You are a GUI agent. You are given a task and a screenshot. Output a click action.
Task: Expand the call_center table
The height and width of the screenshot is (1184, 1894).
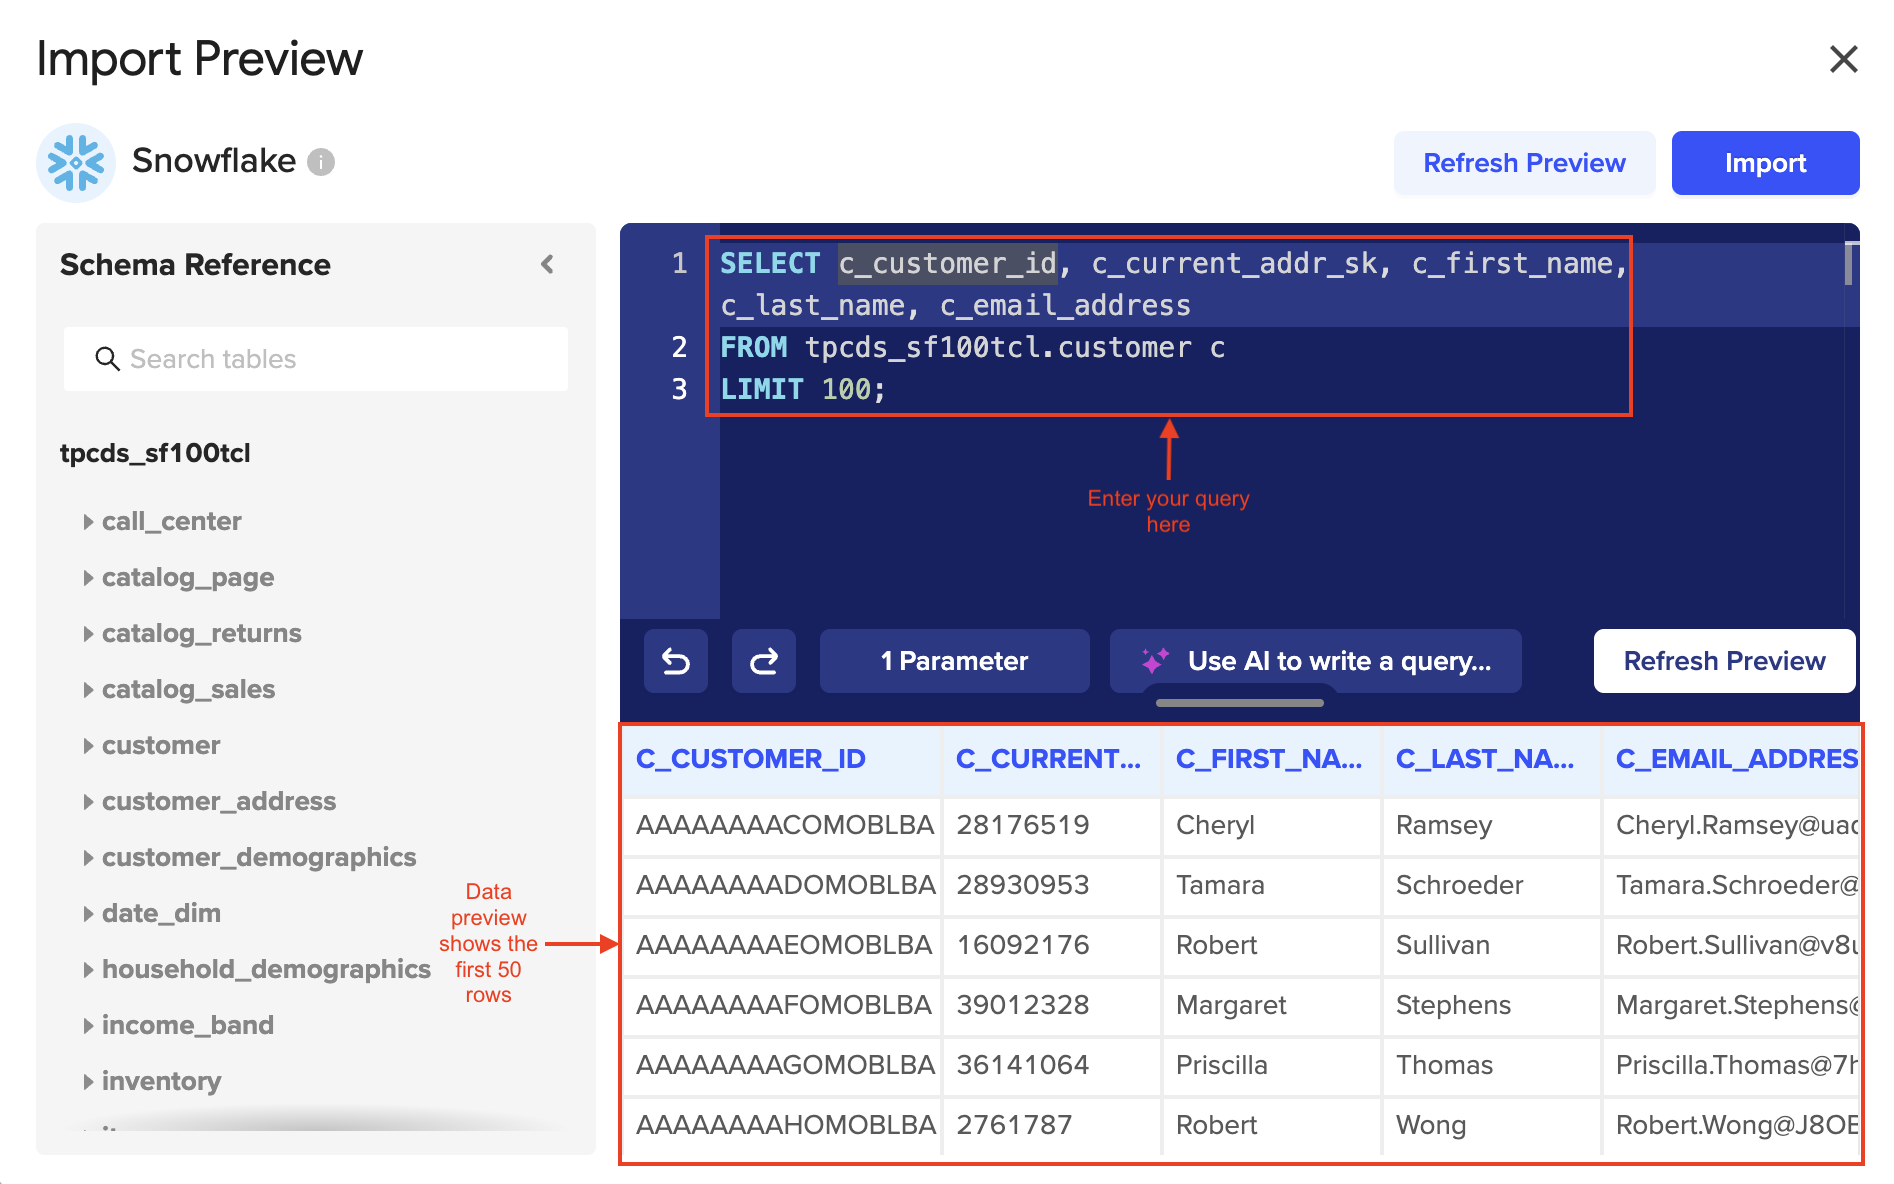[88, 522]
